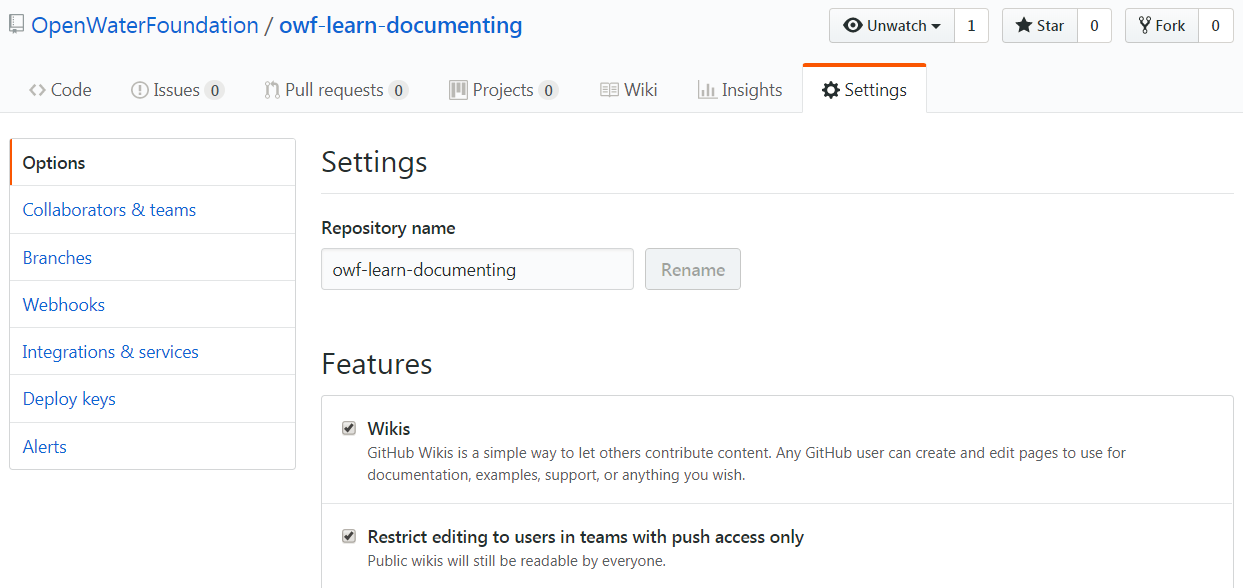Go to Branches settings page

point(57,258)
